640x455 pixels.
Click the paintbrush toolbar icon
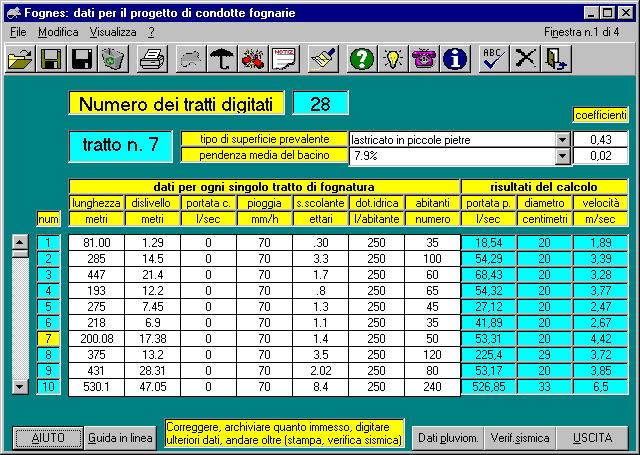pyautogui.click(x=321, y=60)
